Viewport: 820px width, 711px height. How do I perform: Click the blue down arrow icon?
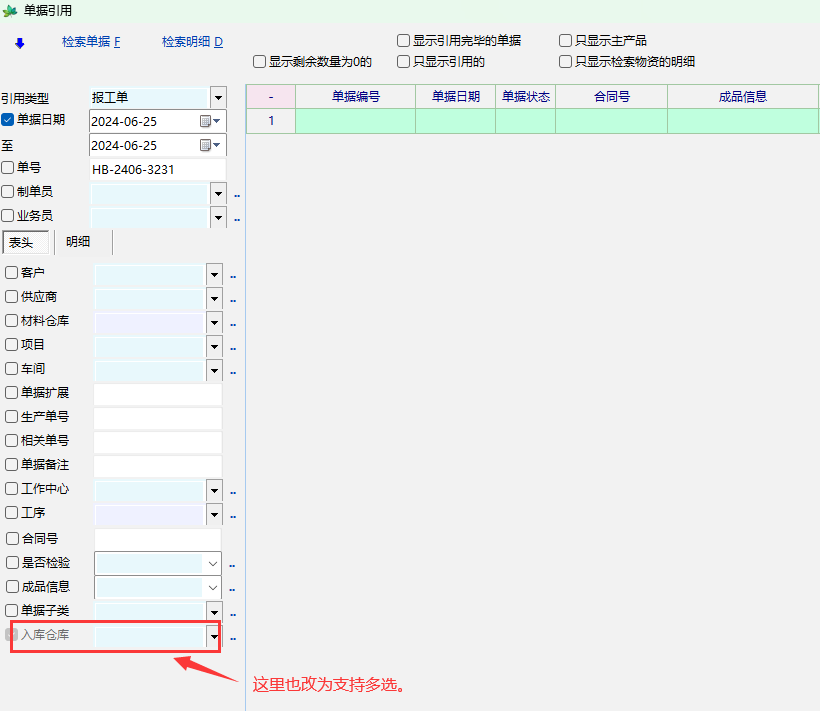[19, 43]
